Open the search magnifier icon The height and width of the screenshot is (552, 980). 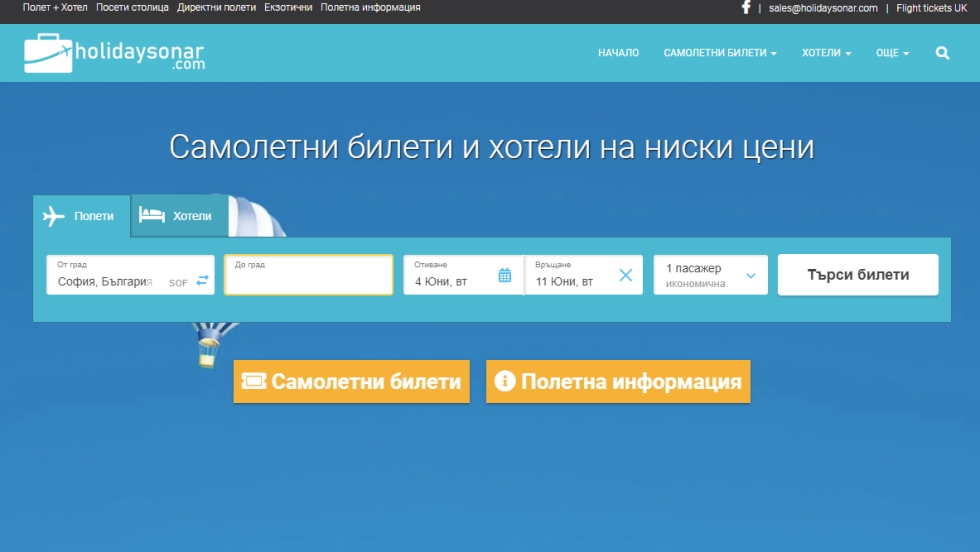(942, 53)
